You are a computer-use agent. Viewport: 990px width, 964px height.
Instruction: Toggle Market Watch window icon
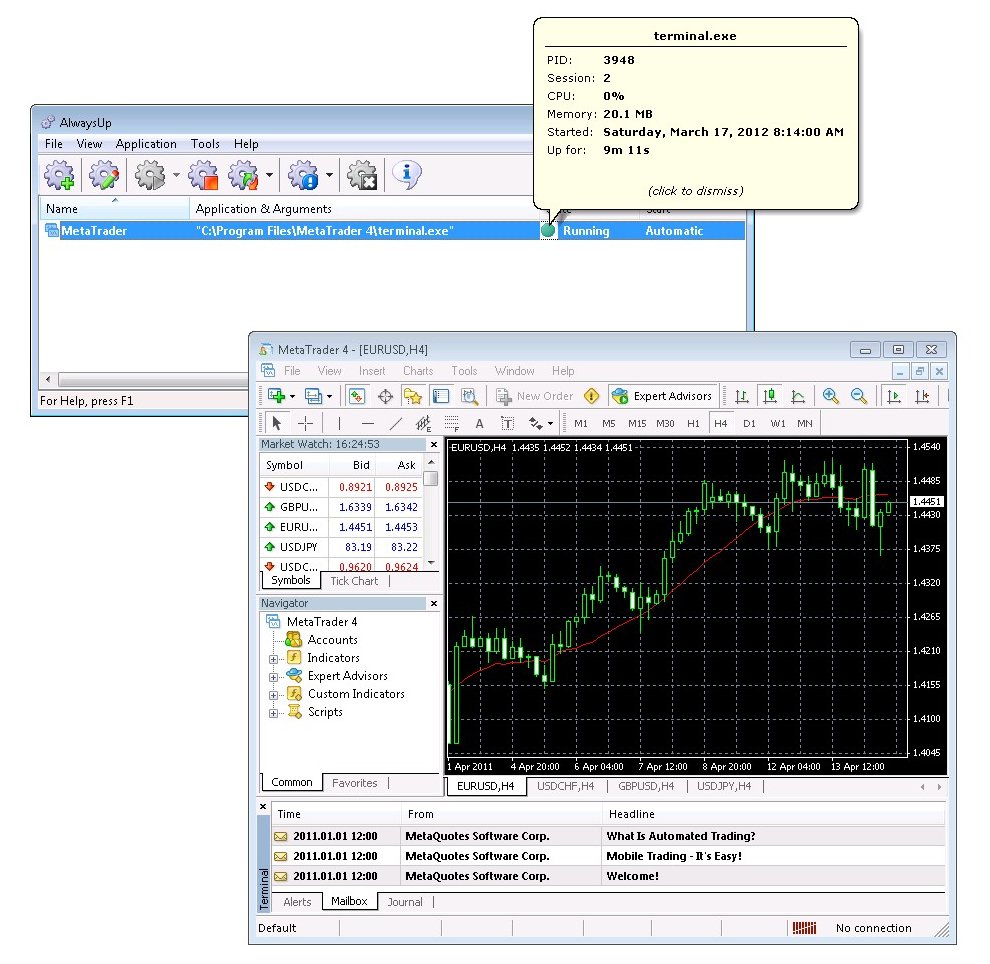(357, 396)
